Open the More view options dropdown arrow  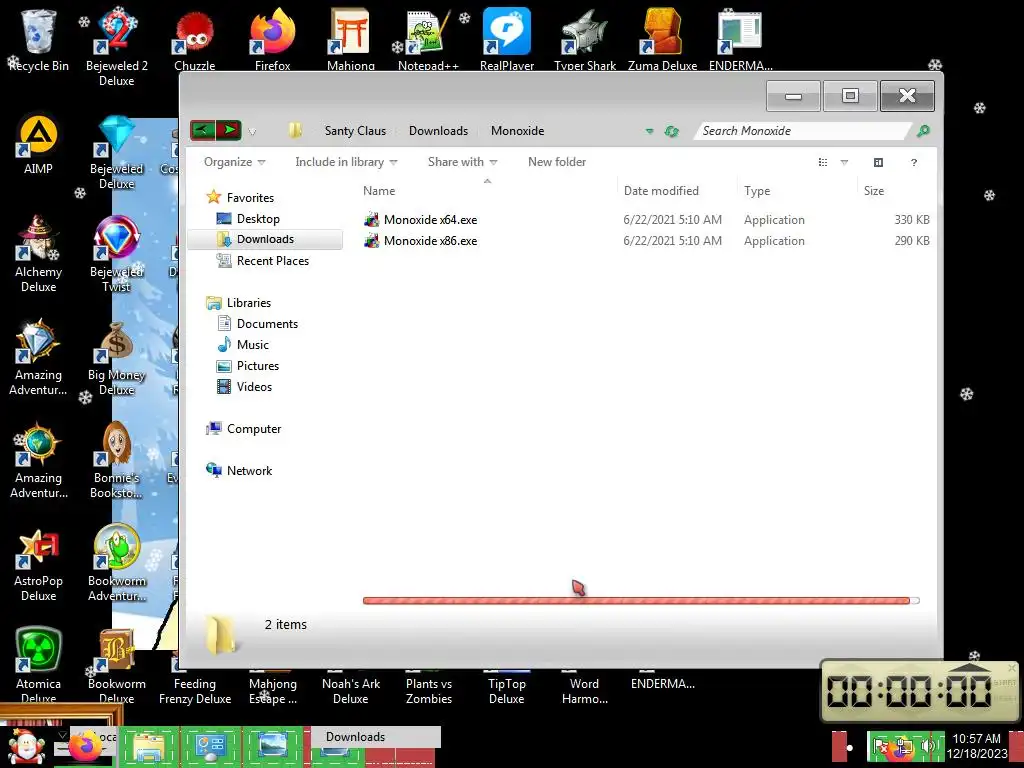coord(844,163)
